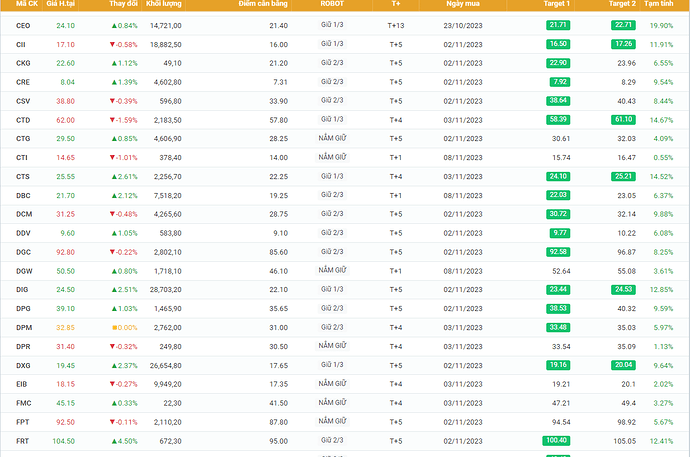690x457 pixels.
Task: Click the 52.64 Target 1 for DGW
Action: coord(561,271)
